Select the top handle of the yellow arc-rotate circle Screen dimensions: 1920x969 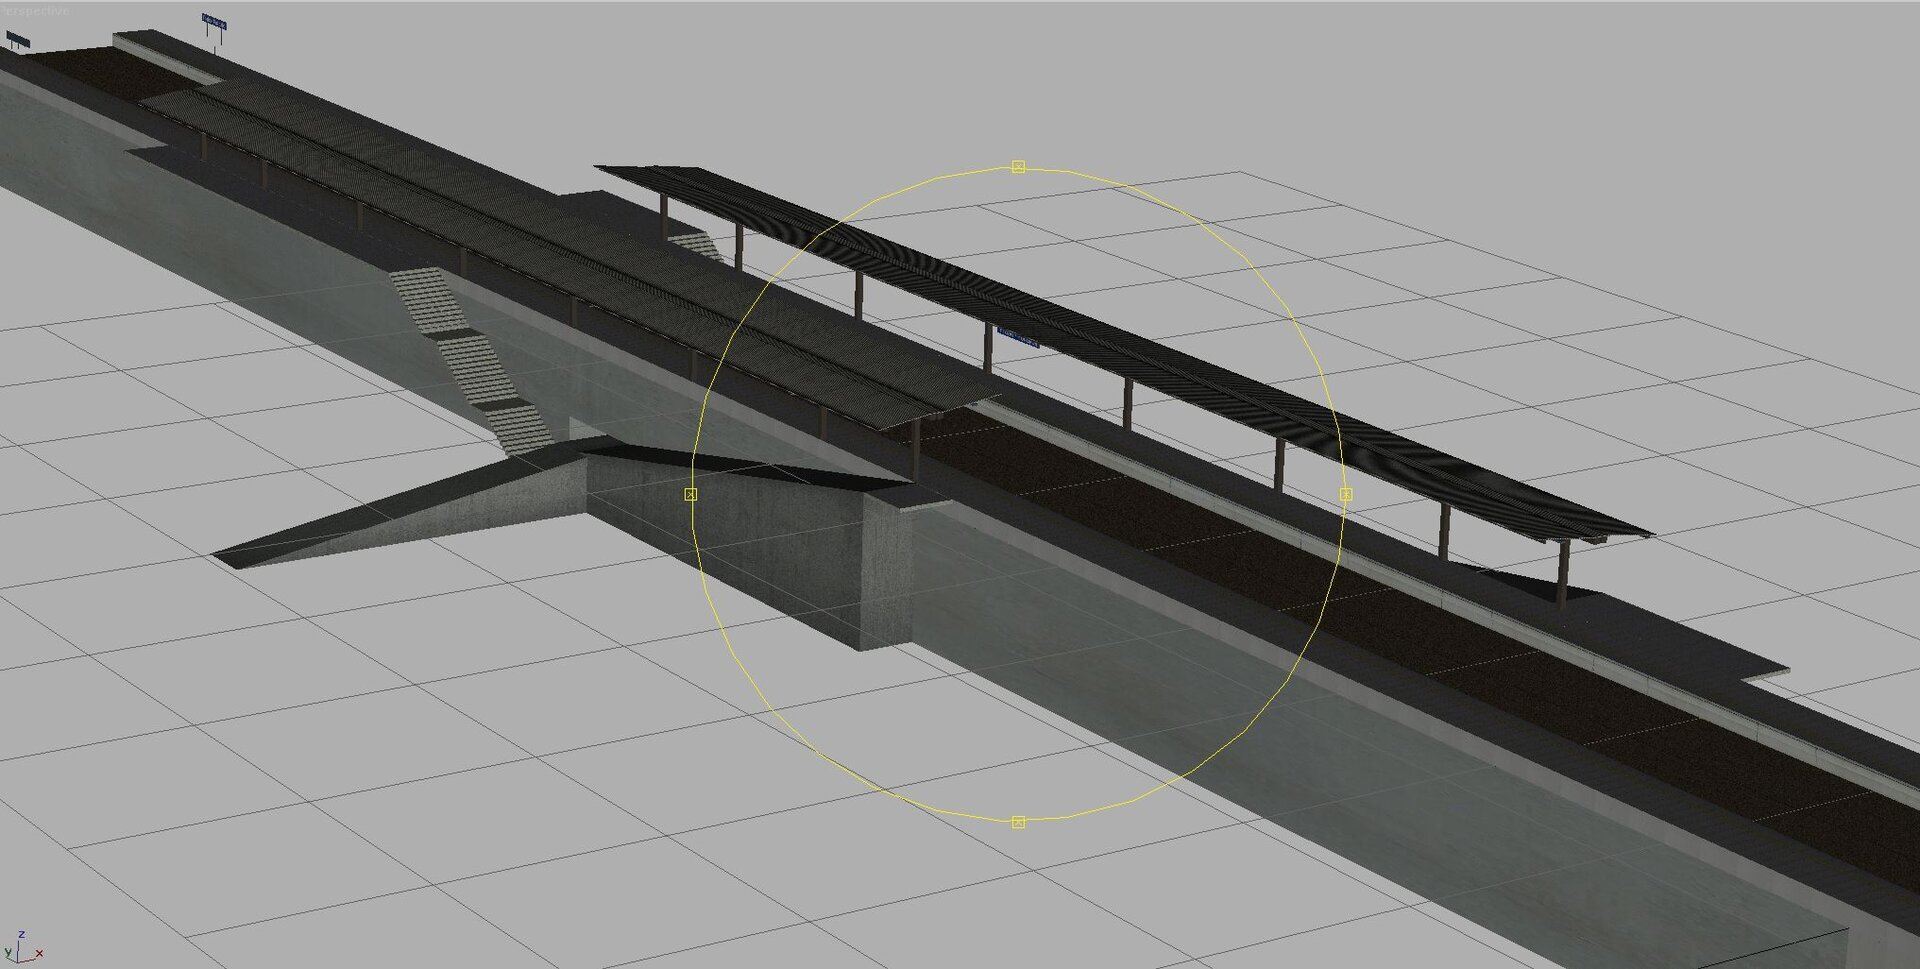[1018, 167]
